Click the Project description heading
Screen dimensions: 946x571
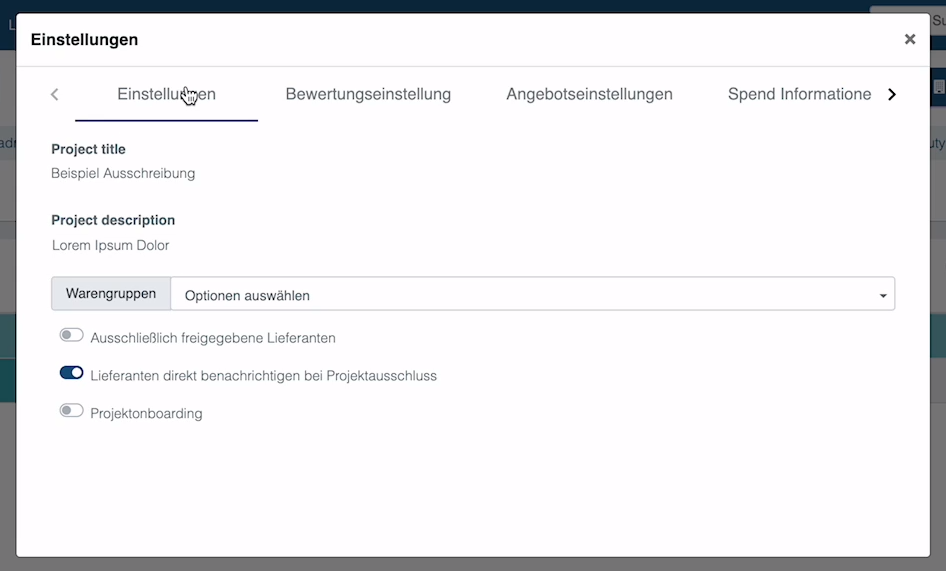[x=113, y=220]
